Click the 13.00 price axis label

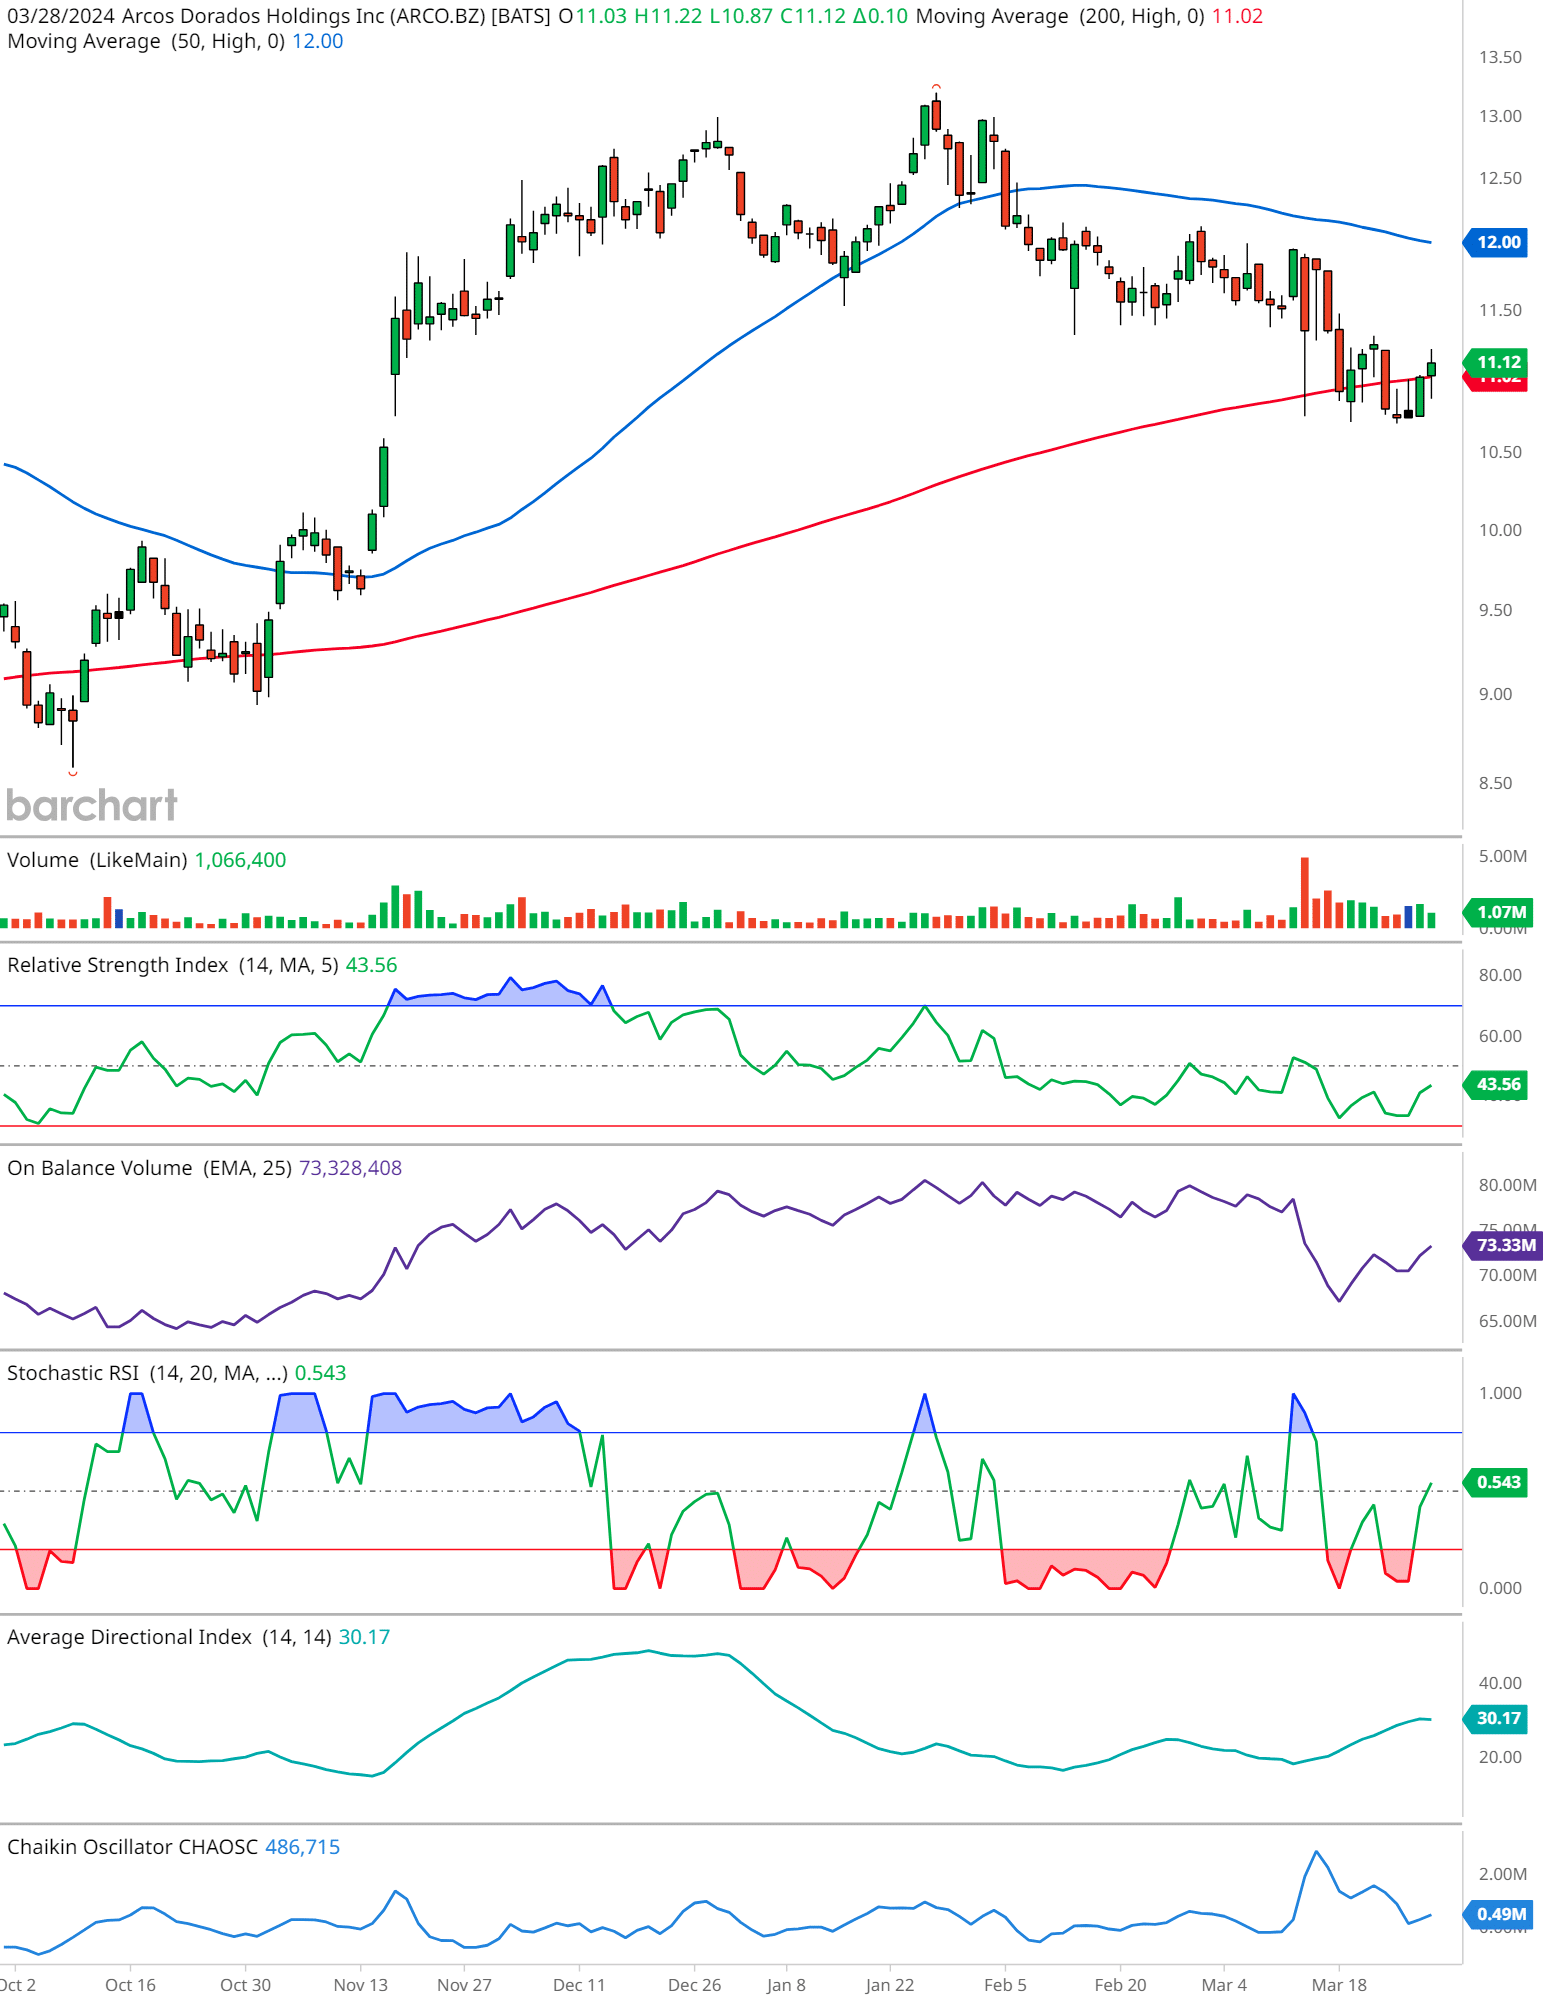1500,116
